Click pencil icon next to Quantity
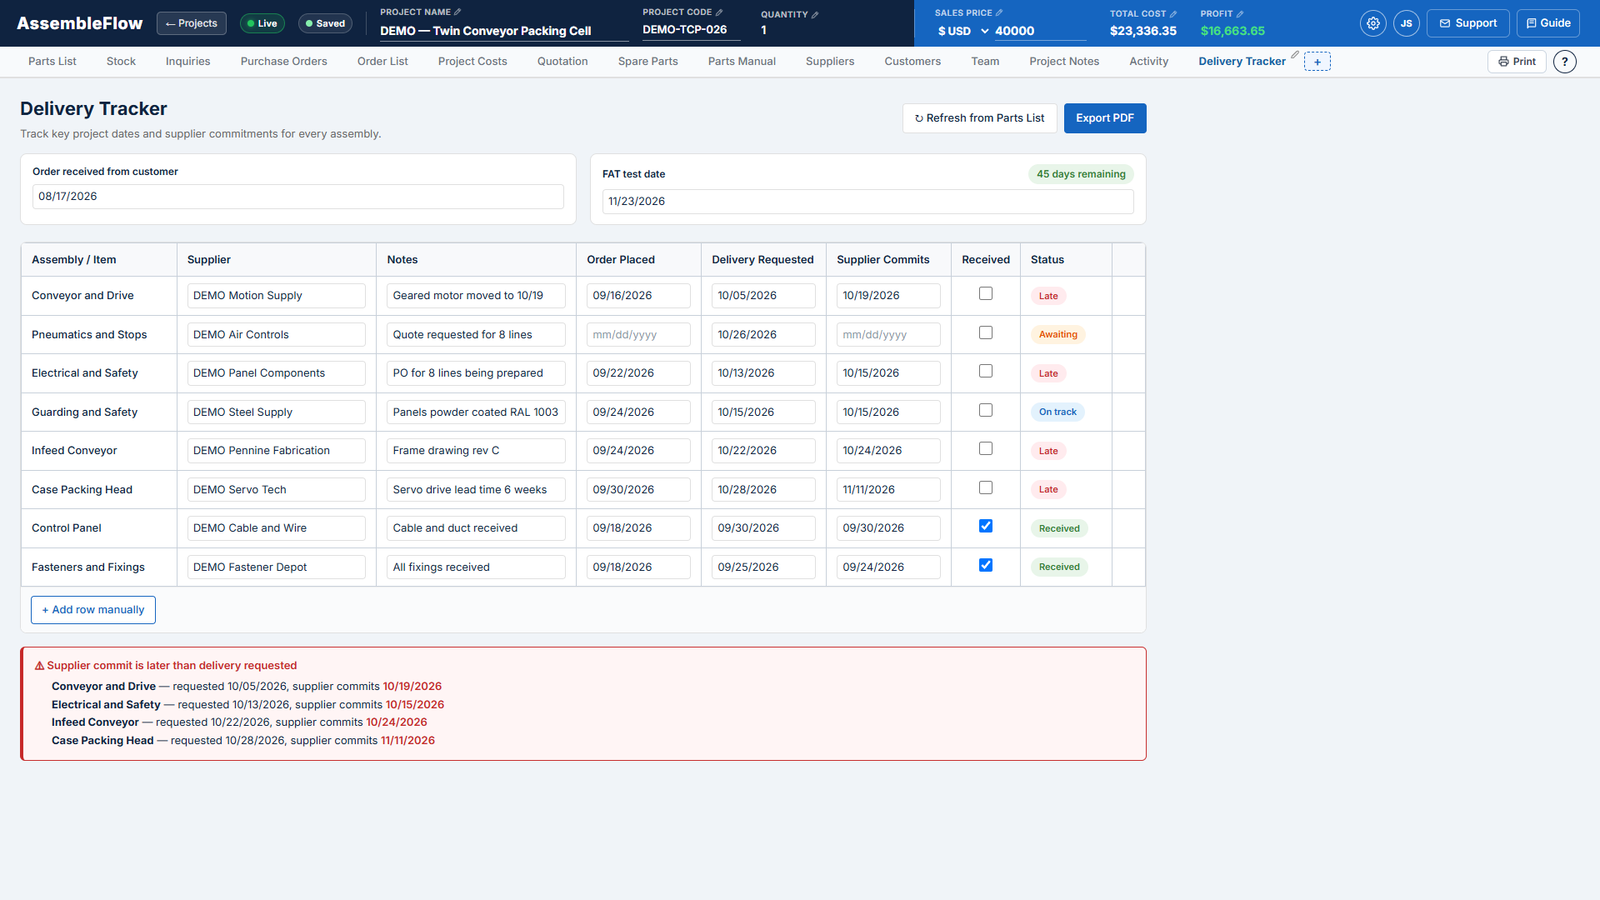This screenshot has height=900, width=1600. (x=815, y=14)
